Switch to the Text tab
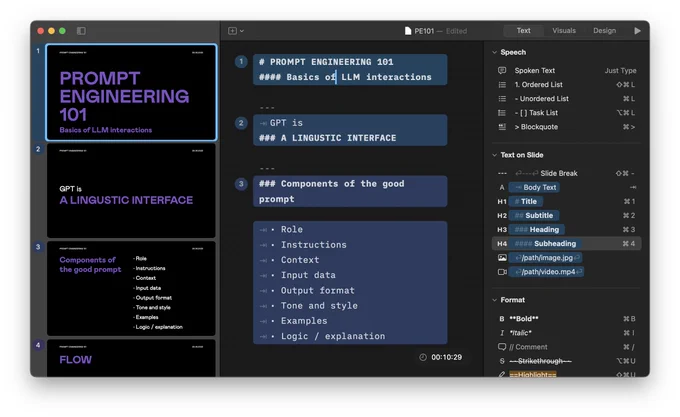This screenshot has width=680, height=417. (523, 30)
